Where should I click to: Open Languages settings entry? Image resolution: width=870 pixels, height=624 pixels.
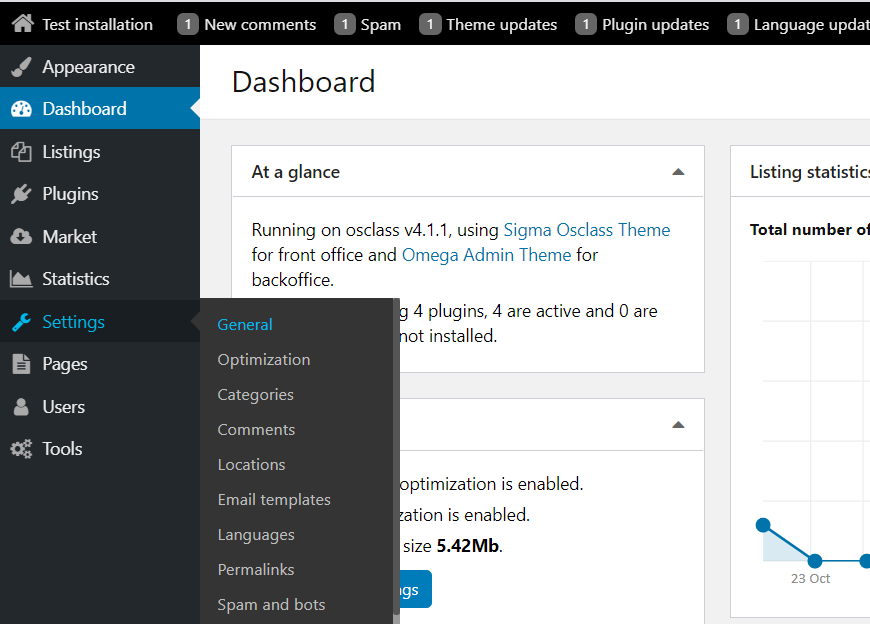click(256, 535)
